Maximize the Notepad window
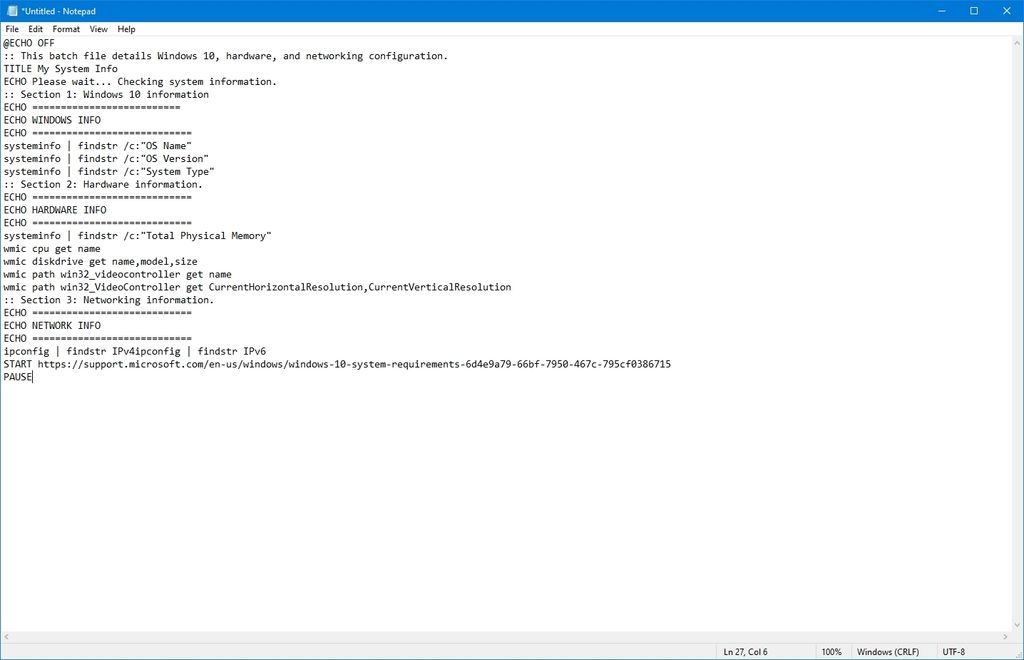This screenshot has width=1024, height=660. [x=973, y=10]
